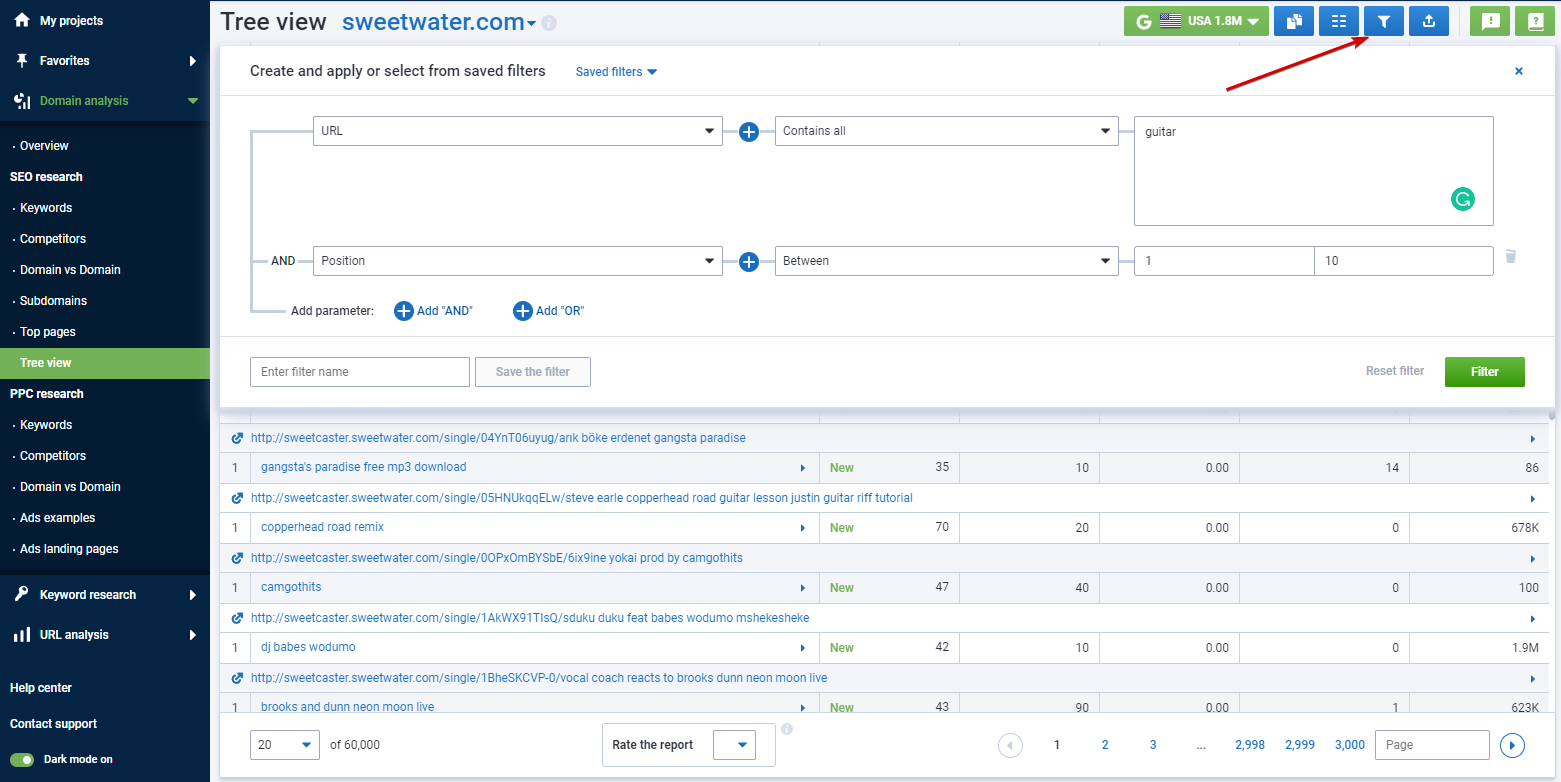Expand the Saved filters dropdown
Image resolution: width=1561 pixels, height=782 pixels.
[x=616, y=72]
